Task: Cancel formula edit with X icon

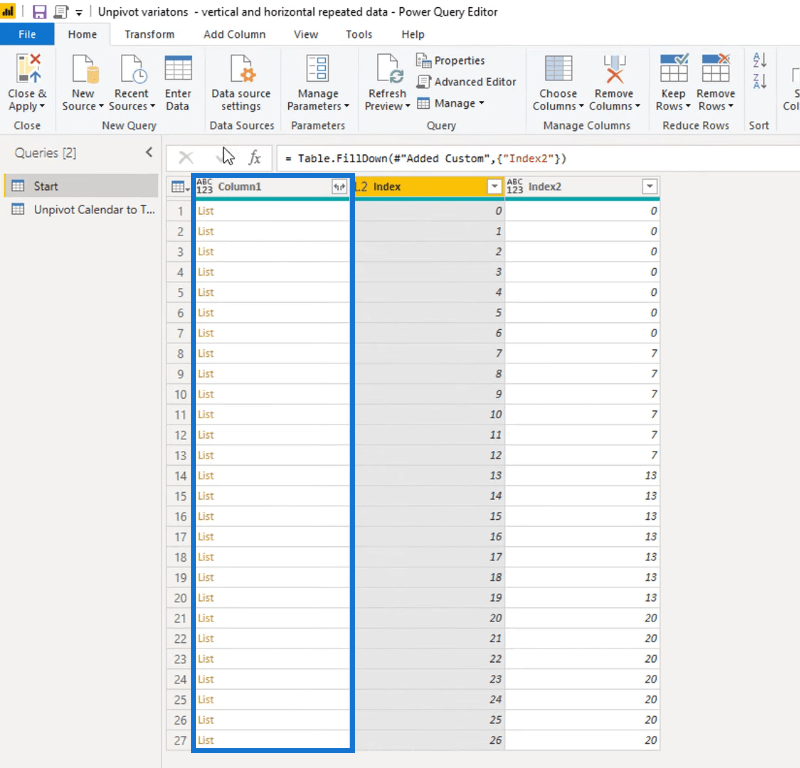Action: coord(186,158)
